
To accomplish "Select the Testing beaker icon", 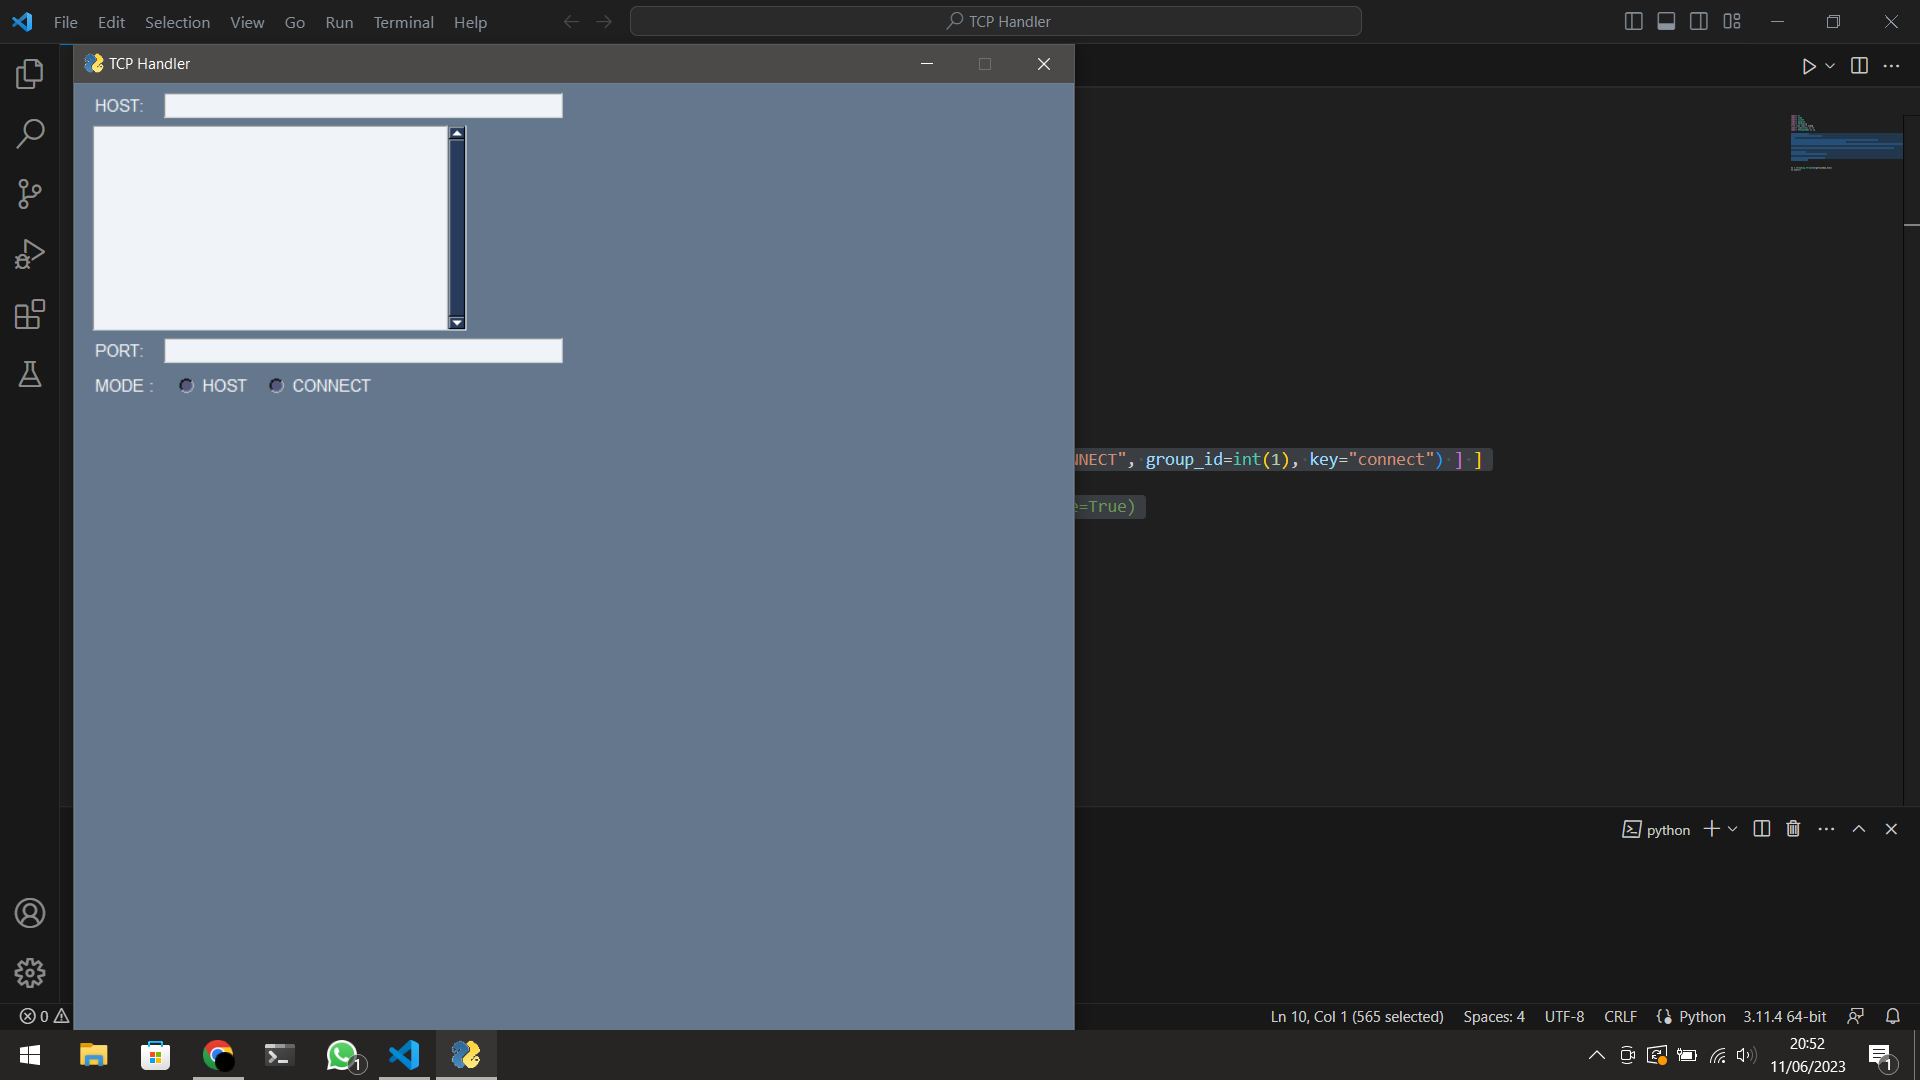I will 29,374.
